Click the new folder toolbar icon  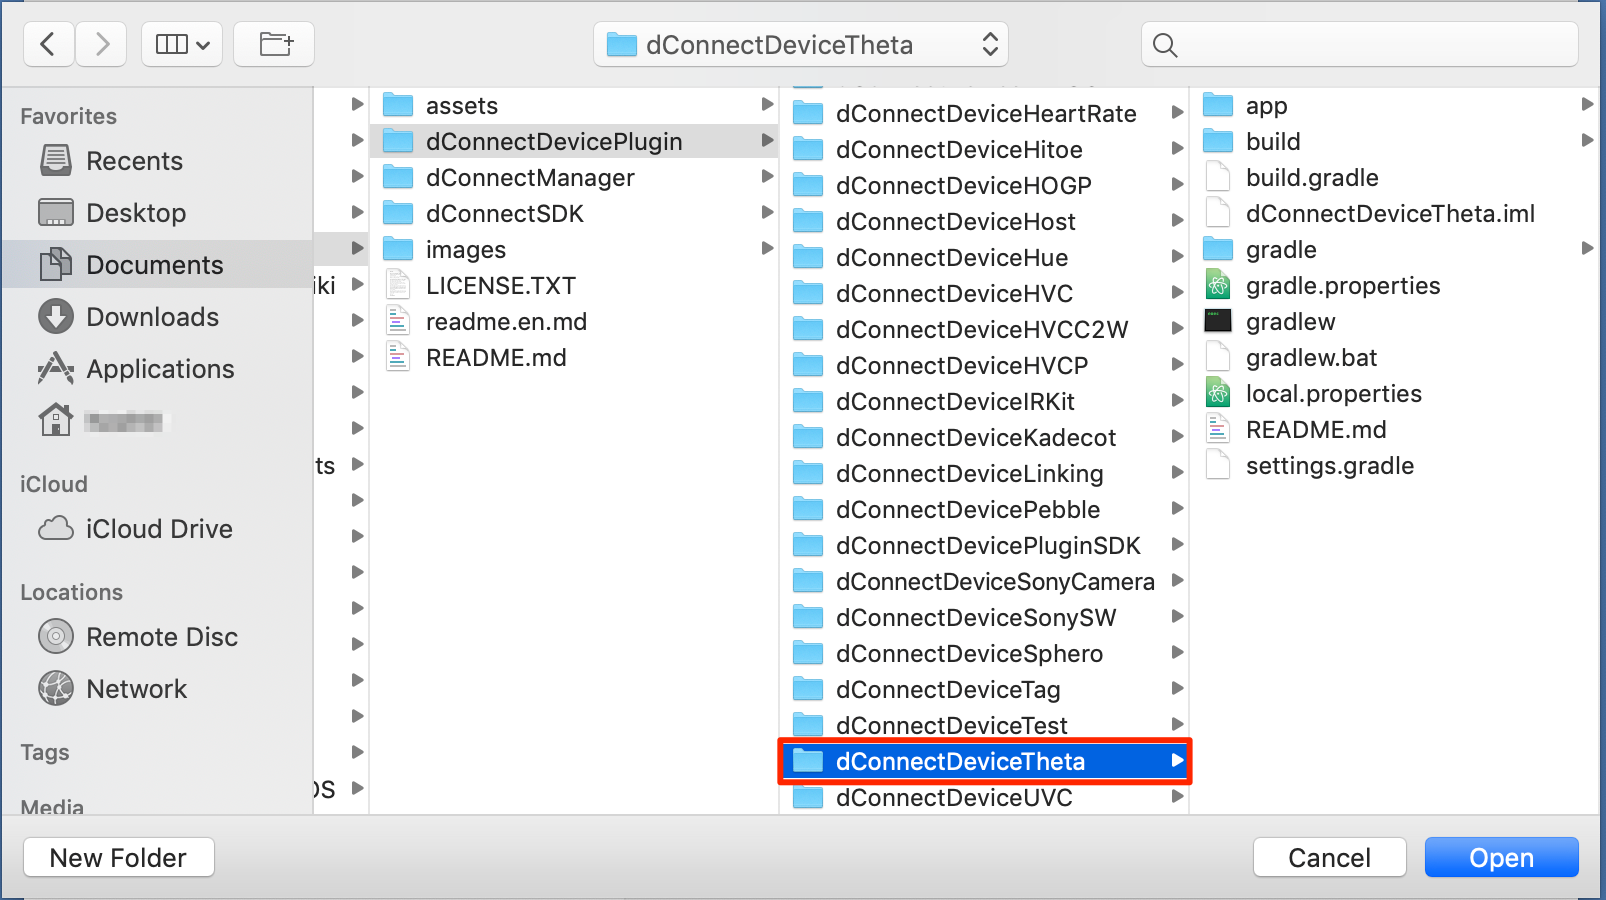coord(274,45)
